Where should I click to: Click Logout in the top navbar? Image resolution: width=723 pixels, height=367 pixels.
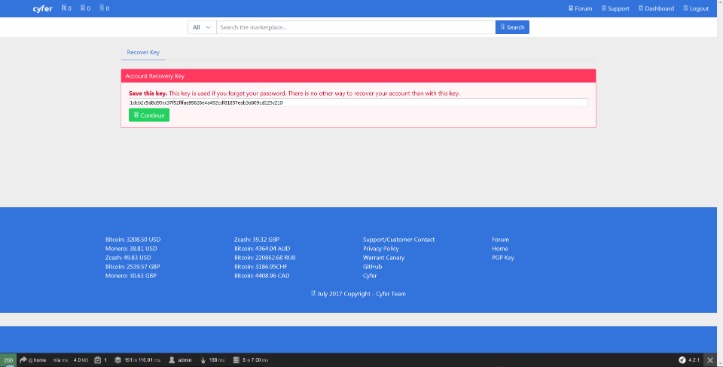click(696, 8)
